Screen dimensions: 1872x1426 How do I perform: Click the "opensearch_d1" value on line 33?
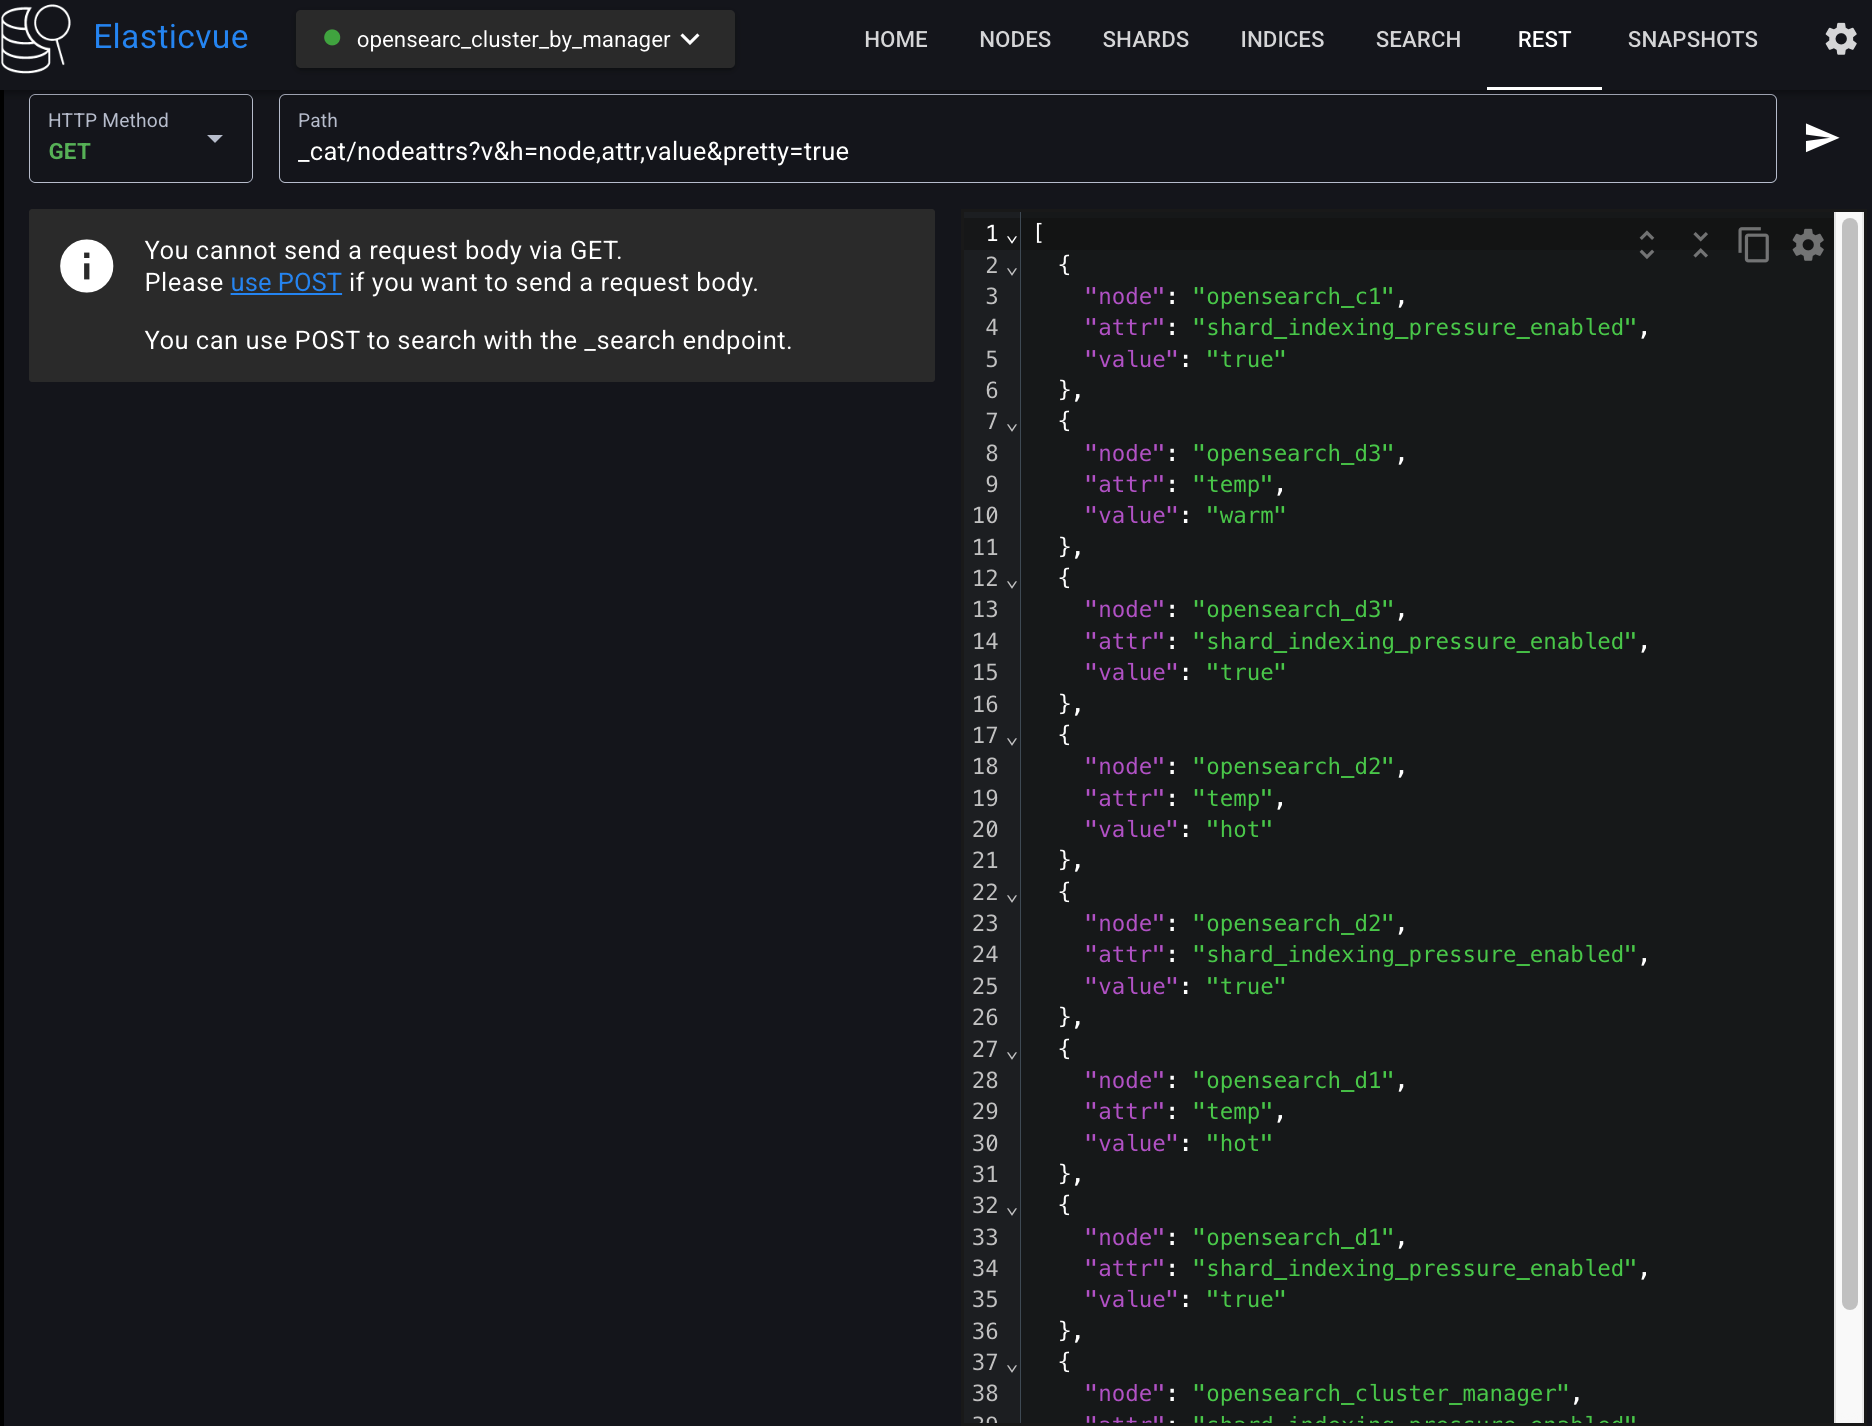[1295, 1238]
